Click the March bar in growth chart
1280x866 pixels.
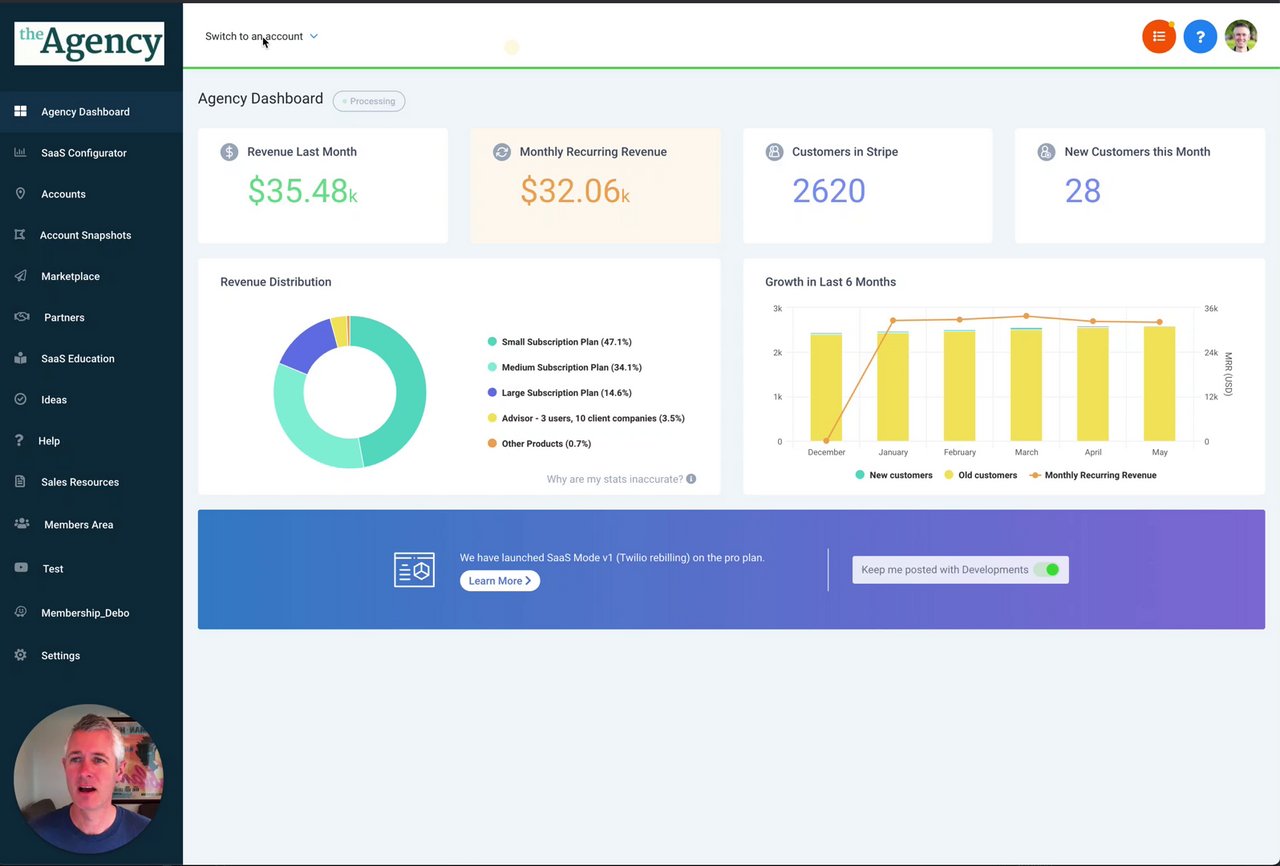pos(1026,385)
